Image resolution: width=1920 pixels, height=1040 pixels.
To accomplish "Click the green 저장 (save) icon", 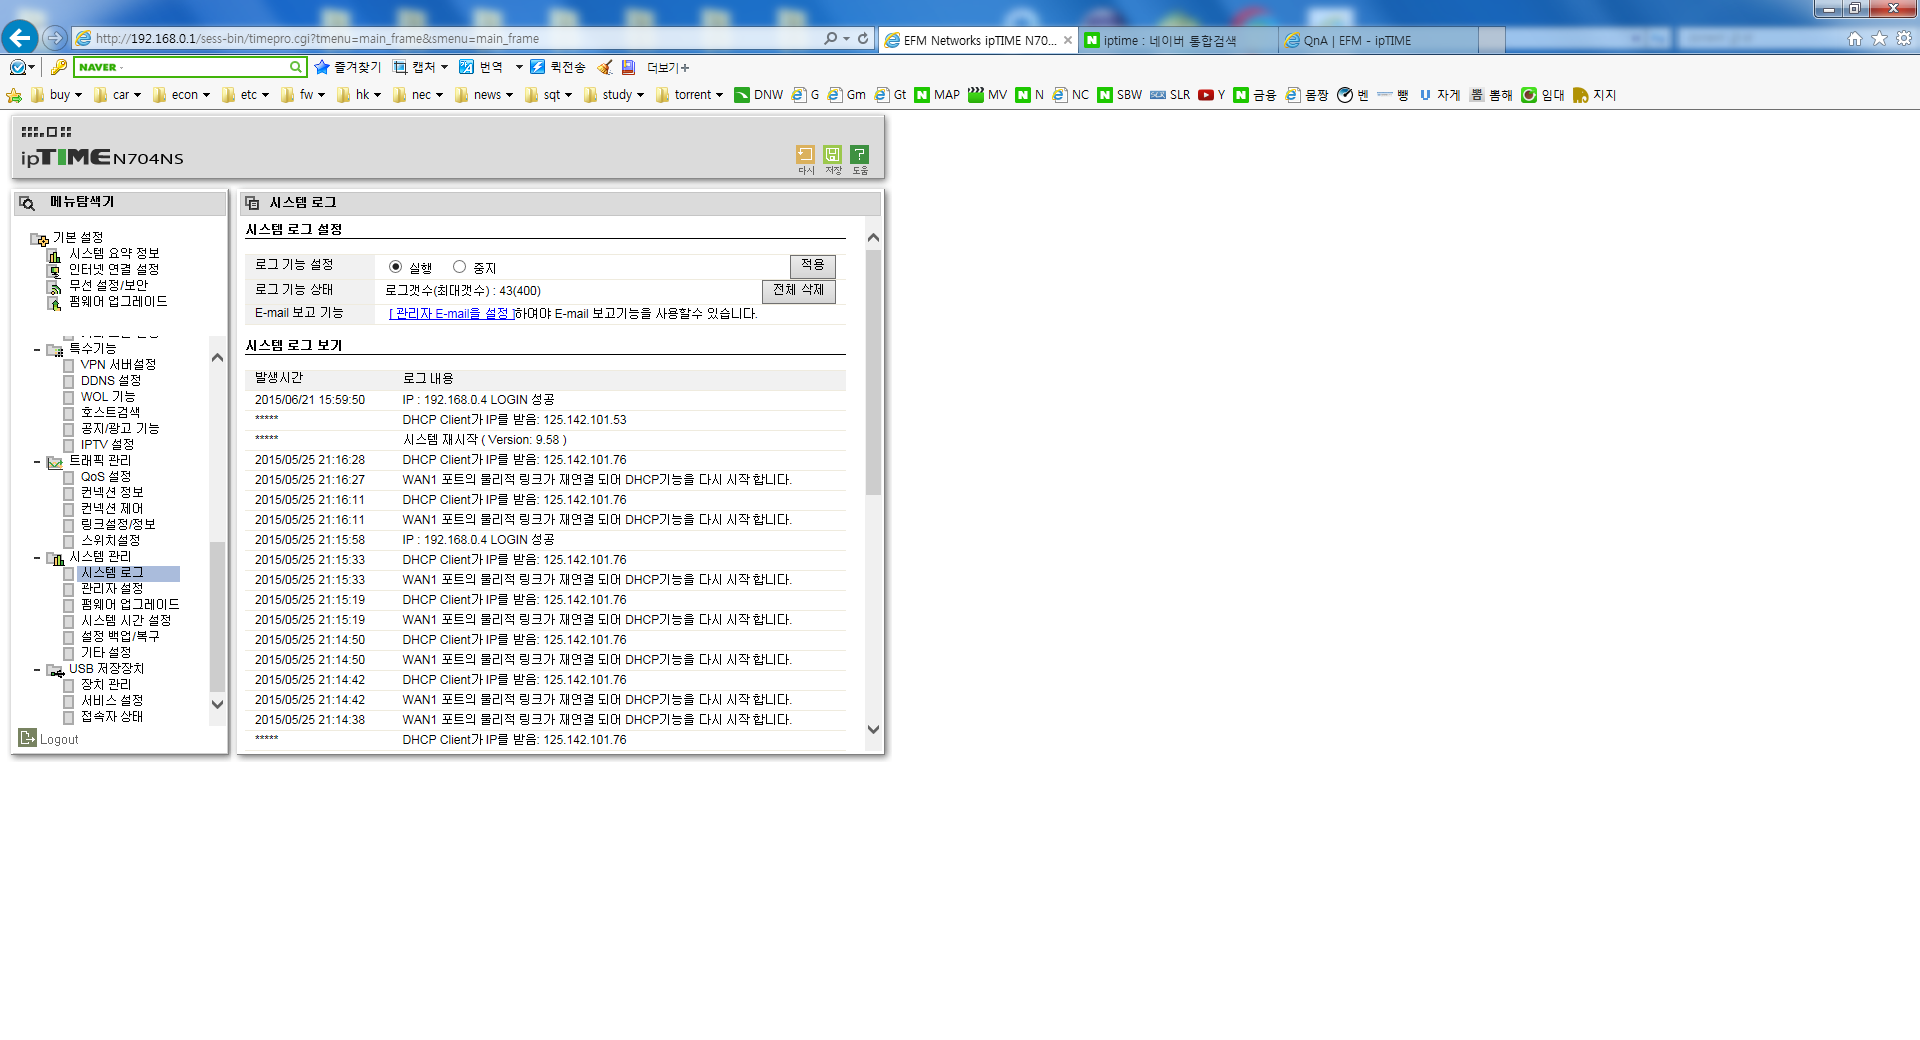I will pyautogui.click(x=832, y=154).
